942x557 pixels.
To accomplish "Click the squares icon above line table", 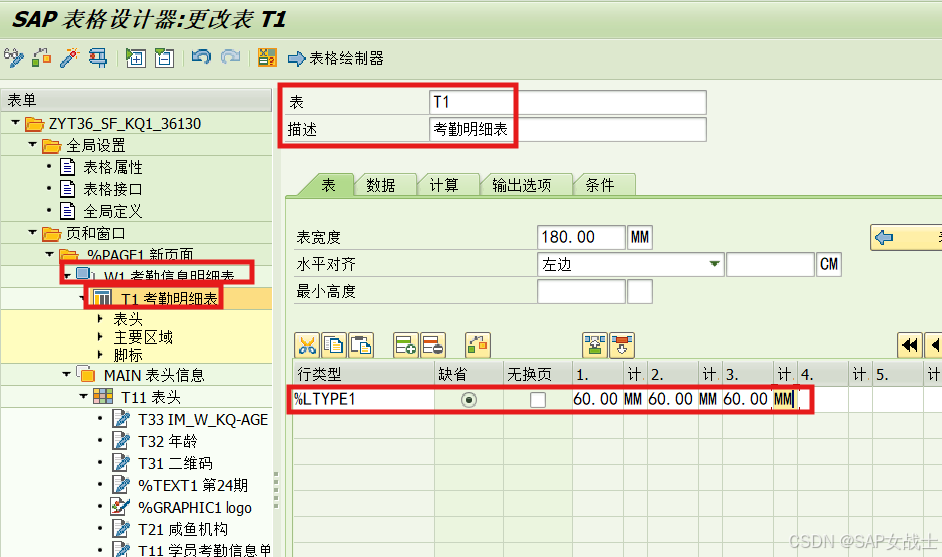I will click(478, 345).
